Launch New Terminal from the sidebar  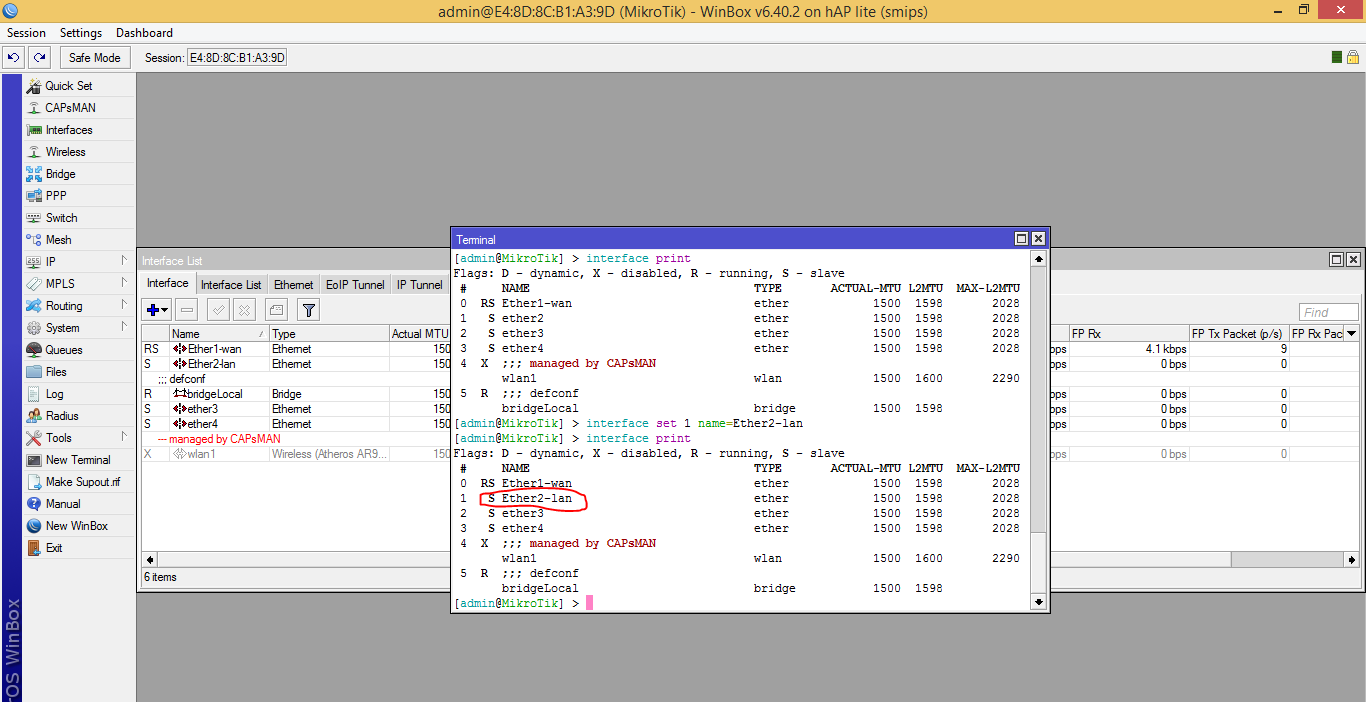tap(78, 460)
